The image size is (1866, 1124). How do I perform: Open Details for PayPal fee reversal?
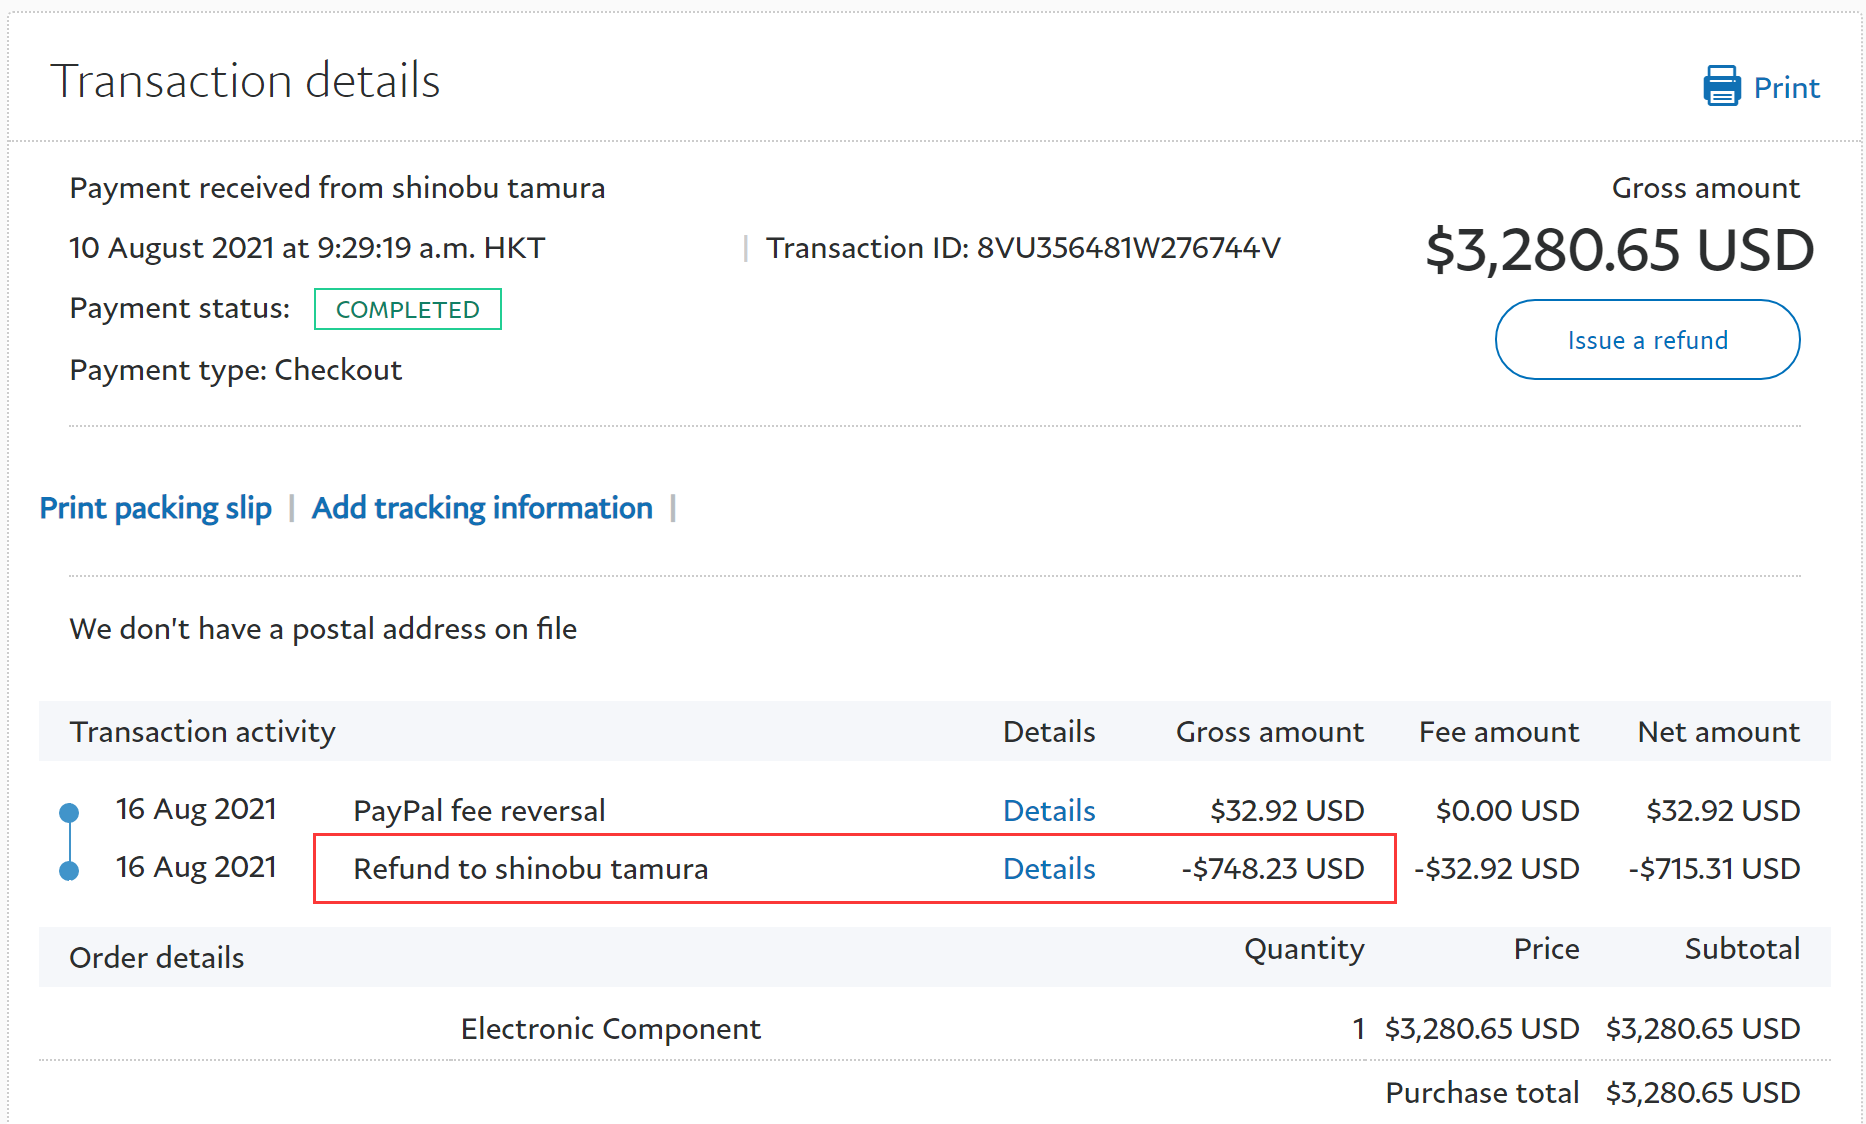(1049, 810)
